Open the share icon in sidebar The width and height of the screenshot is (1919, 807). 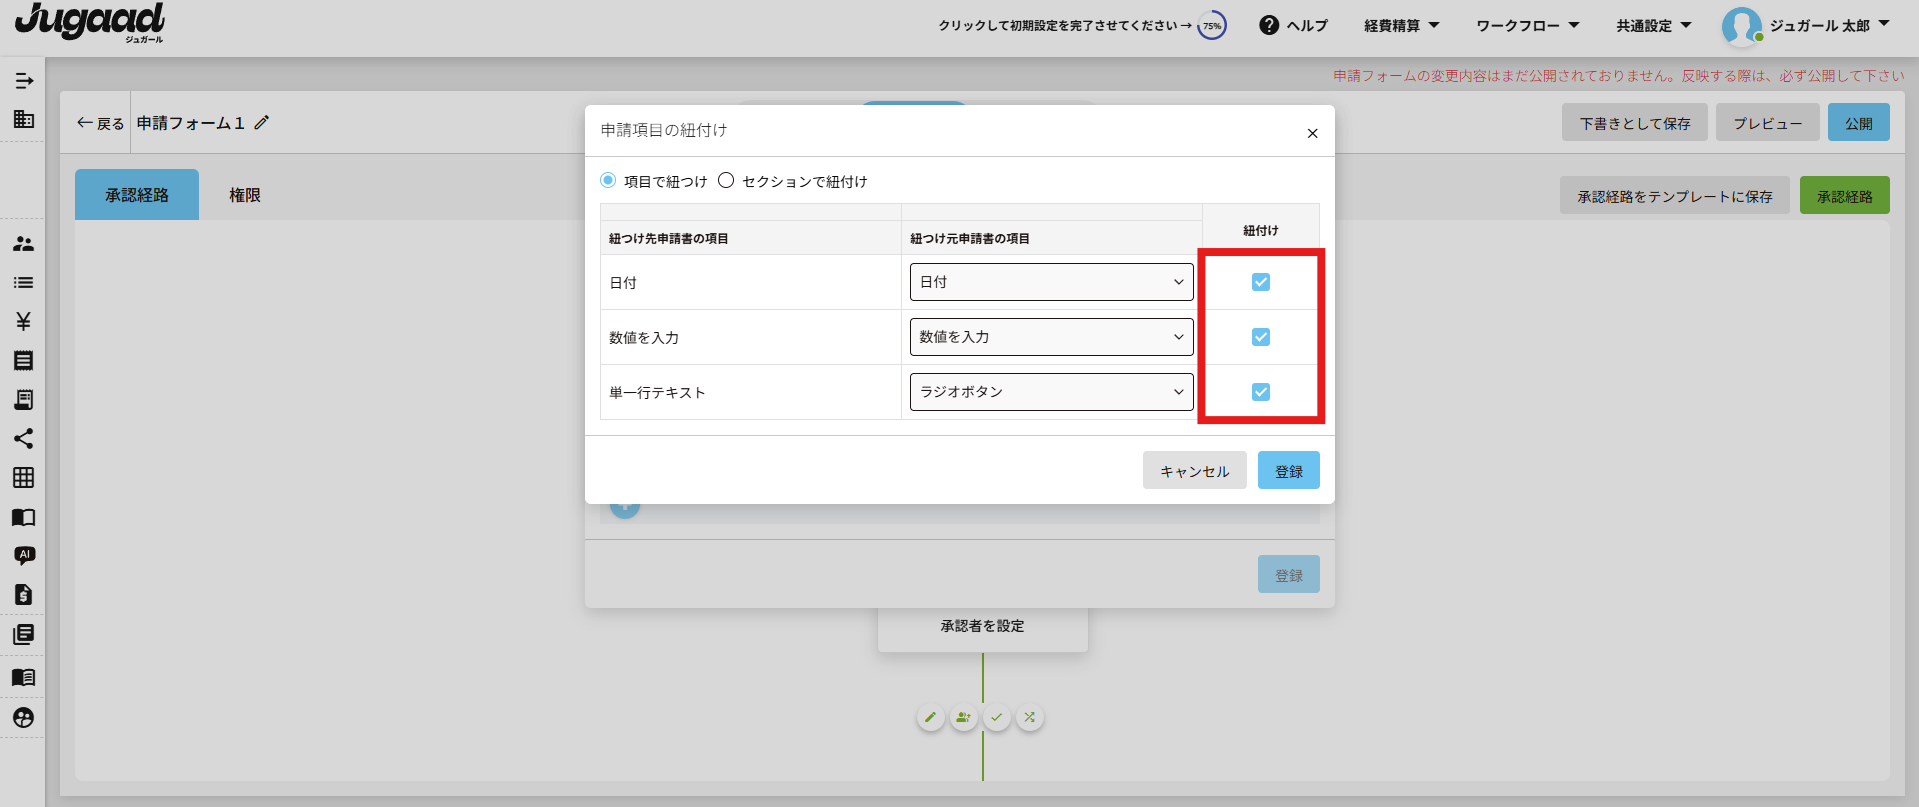coord(23,439)
